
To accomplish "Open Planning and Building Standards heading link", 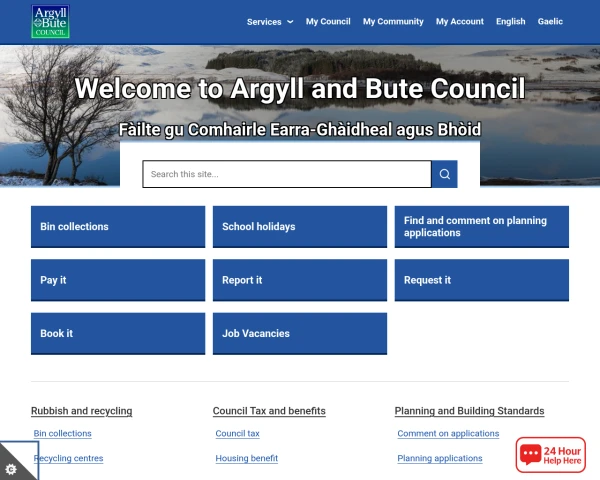I will click(x=469, y=411).
